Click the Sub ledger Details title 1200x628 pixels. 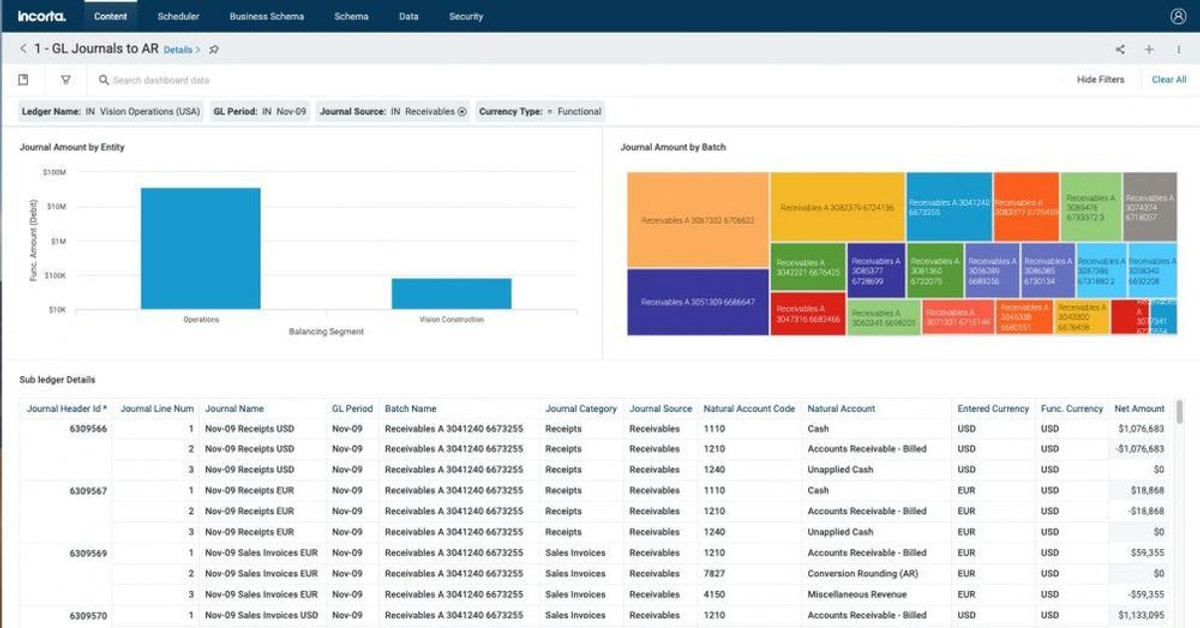pyautogui.click(x=57, y=379)
